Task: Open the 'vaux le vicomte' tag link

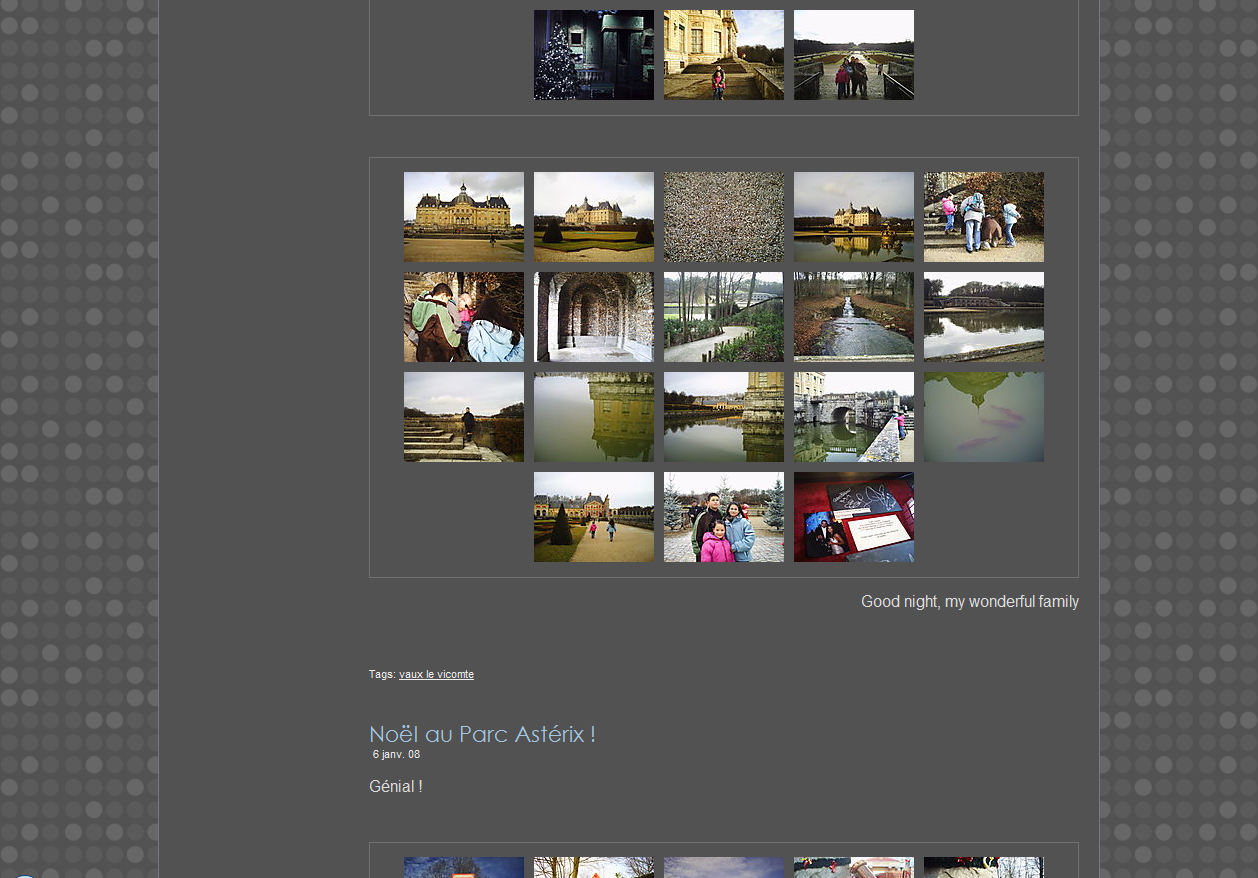Action: (x=436, y=675)
